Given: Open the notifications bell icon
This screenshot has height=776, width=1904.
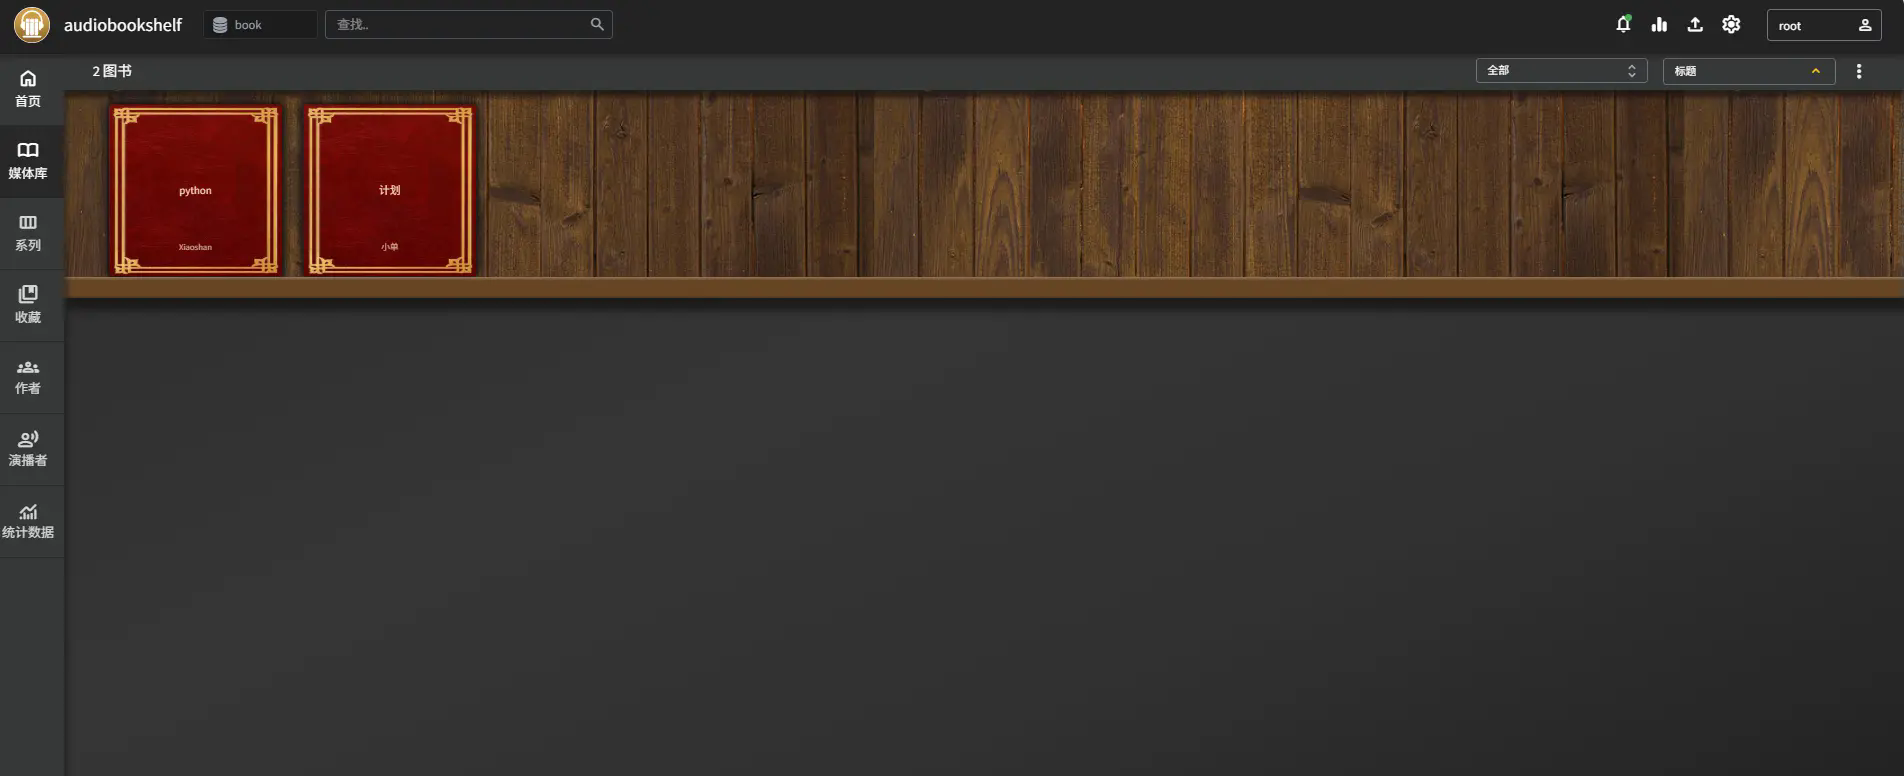Looking at the screenshot, I should (x=1623, y=25).
